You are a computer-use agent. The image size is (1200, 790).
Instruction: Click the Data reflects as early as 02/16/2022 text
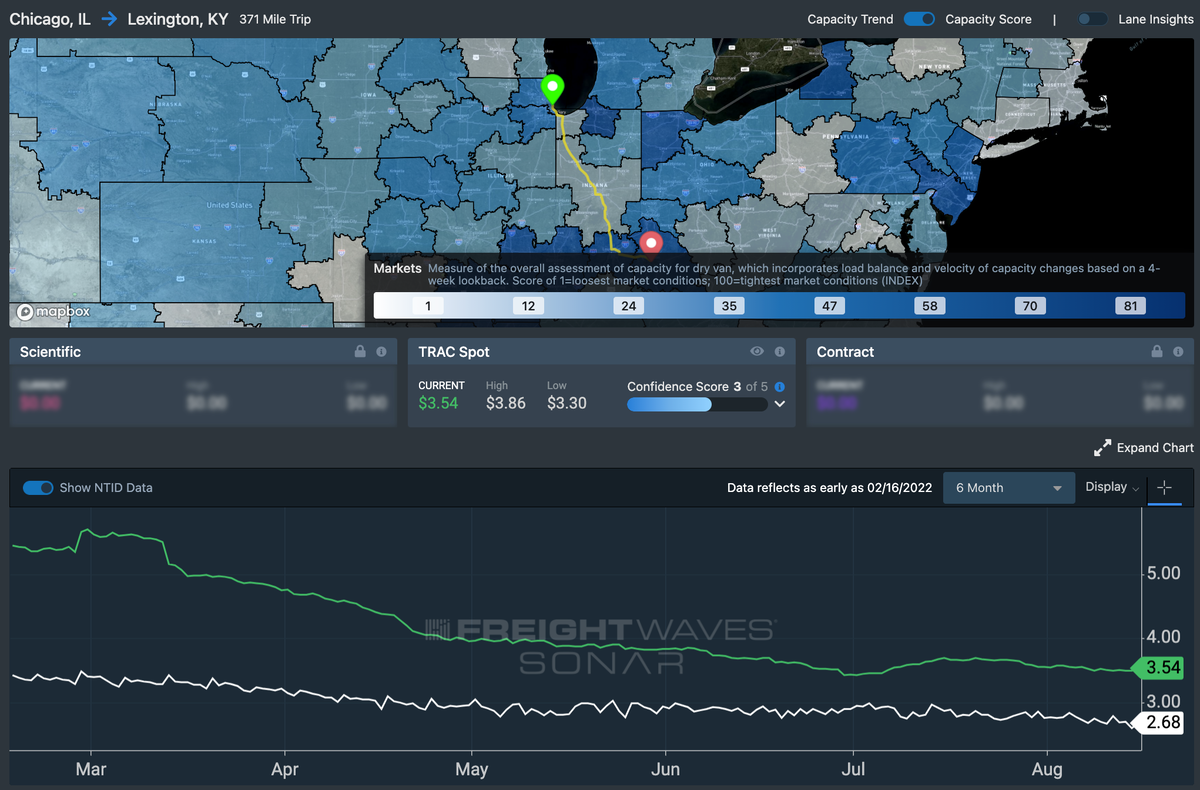click(829, 488)
